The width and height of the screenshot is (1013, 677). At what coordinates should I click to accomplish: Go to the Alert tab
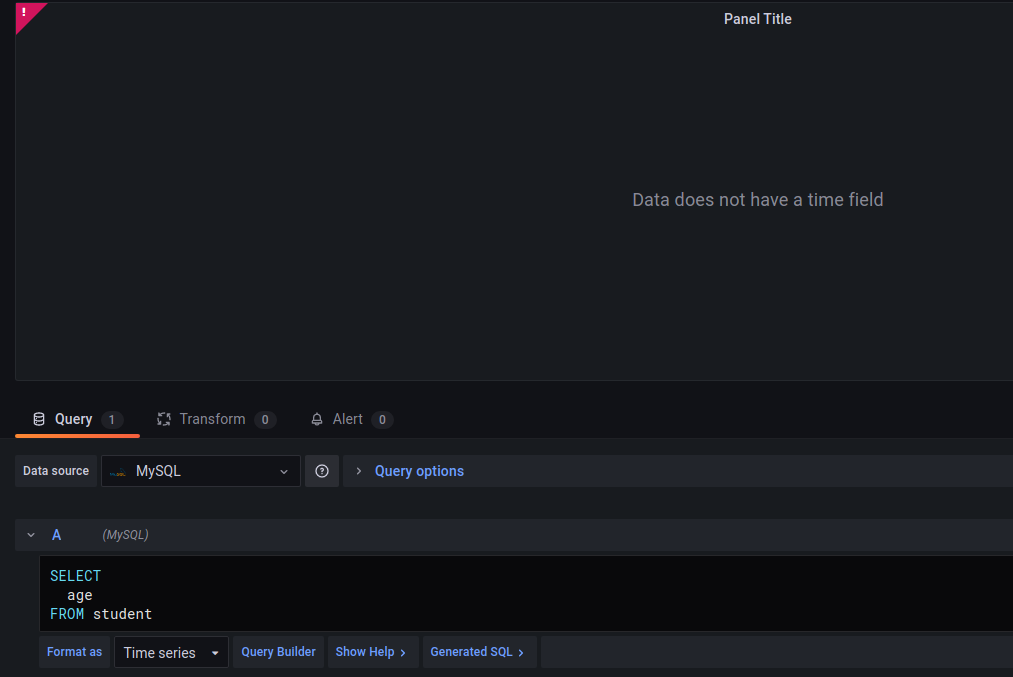tap(351, 419)
